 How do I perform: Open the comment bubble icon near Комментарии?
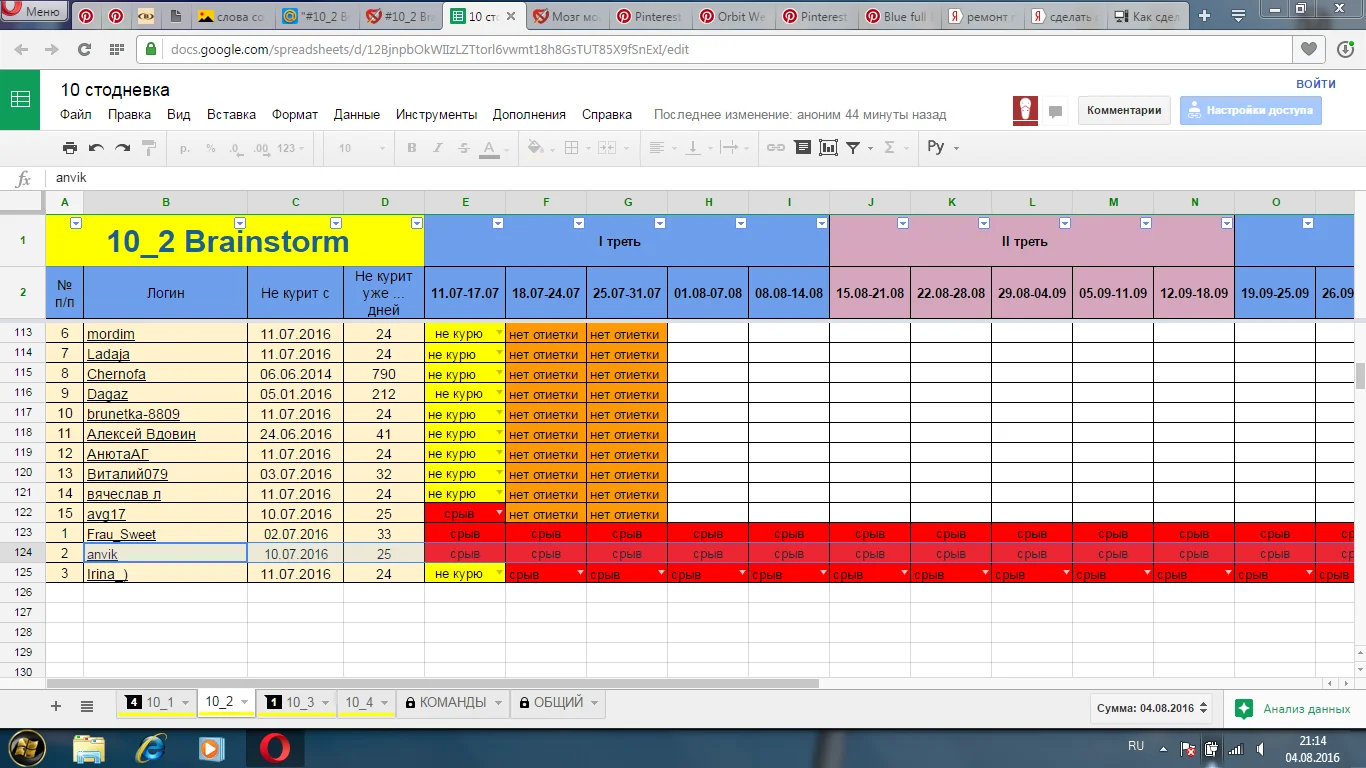(1055, 112)
